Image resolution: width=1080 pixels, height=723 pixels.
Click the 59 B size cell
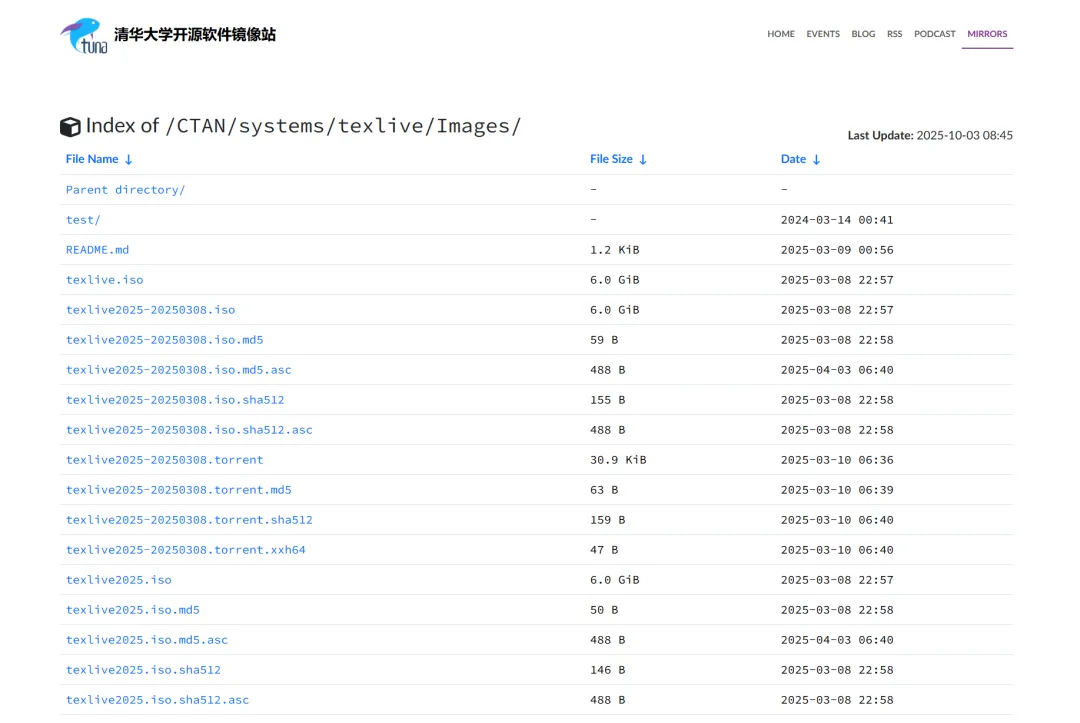coord(604,339)
